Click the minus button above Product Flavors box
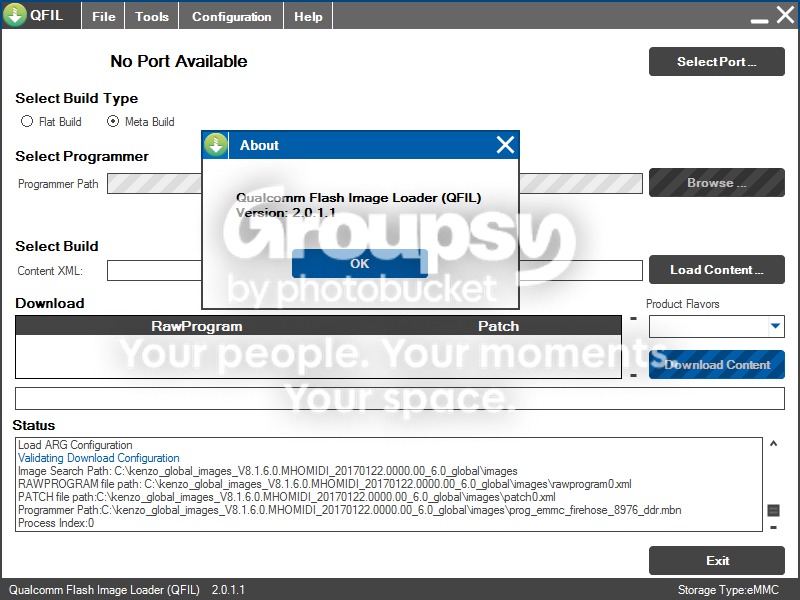Image resolution: width=800 pixels, height=600 pixels. point(633,318)
